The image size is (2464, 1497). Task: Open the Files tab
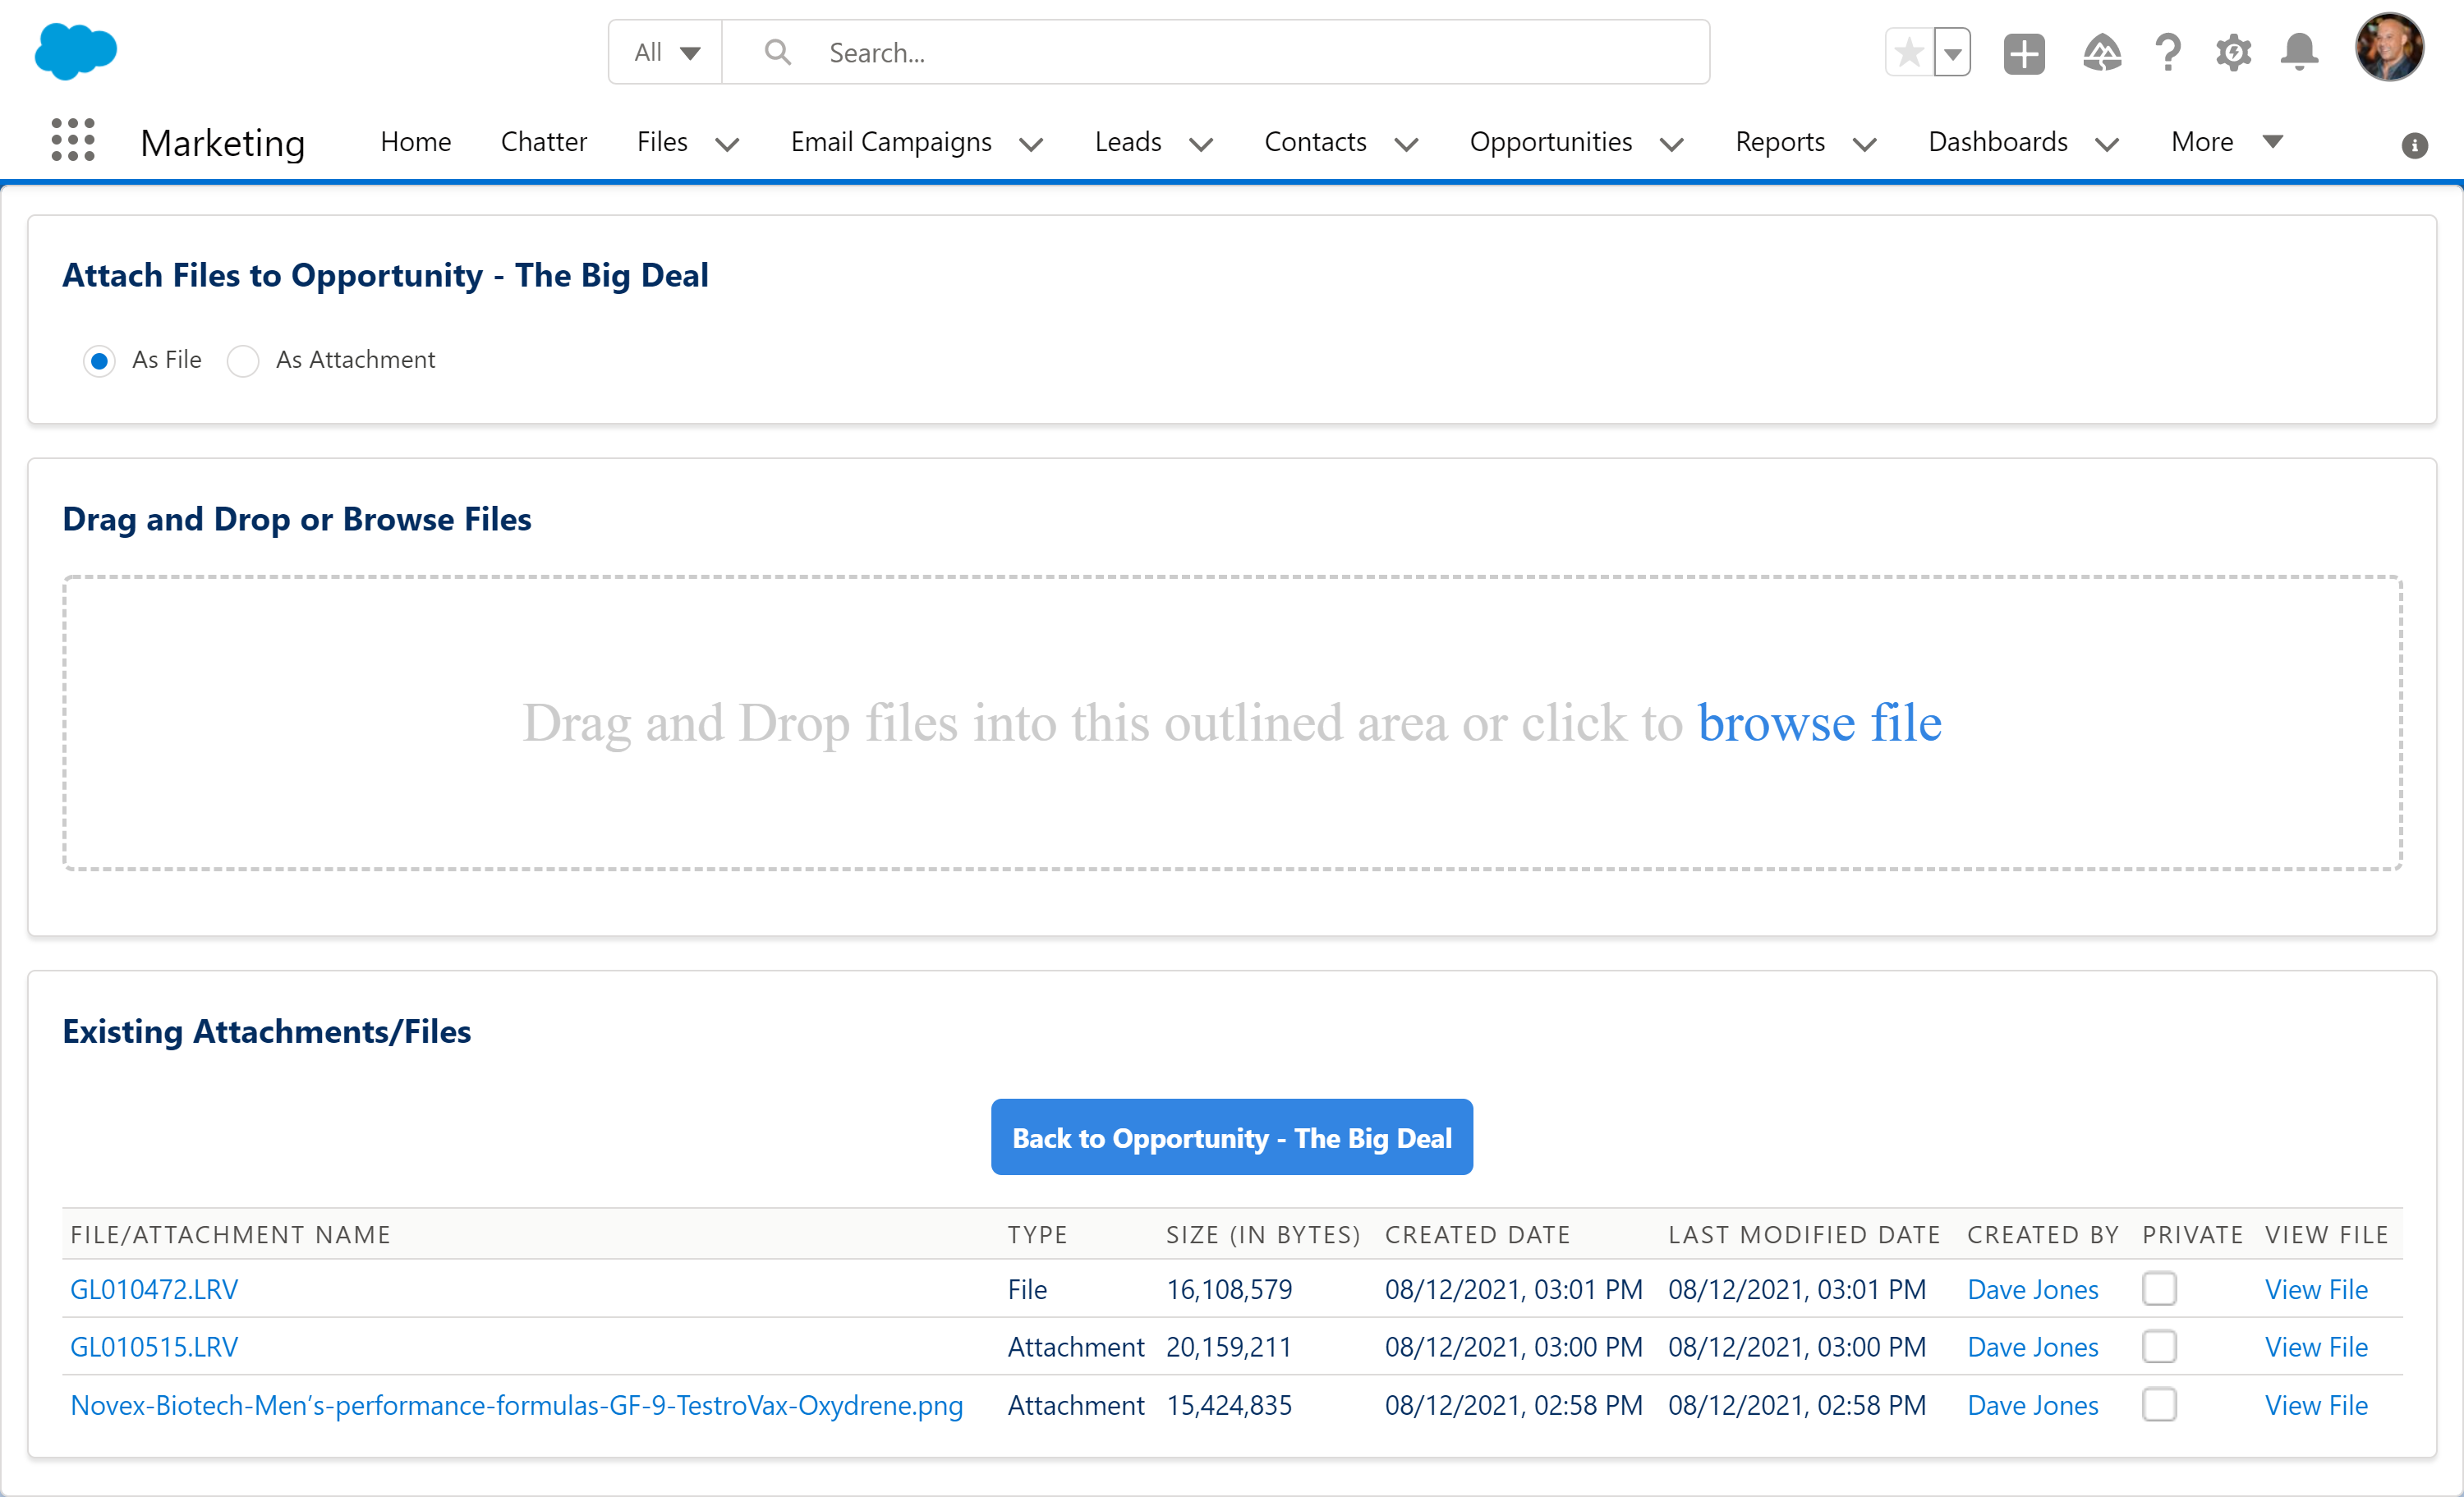[662, 142]
